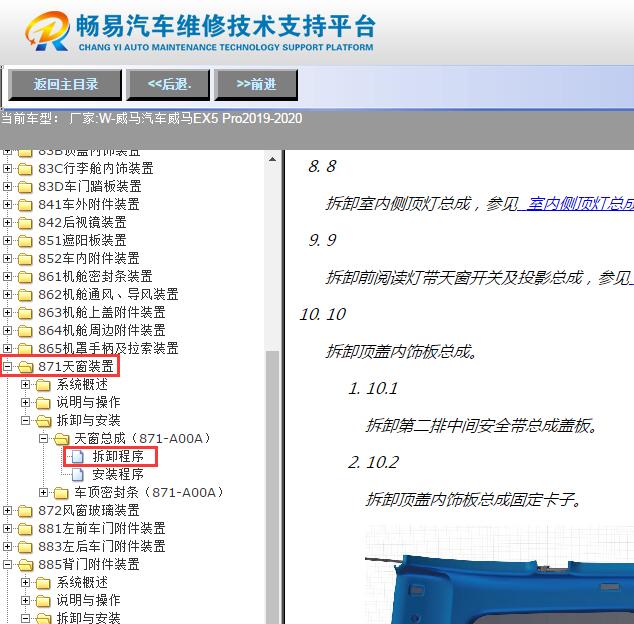
Task: Select the 883左后车门附件装置 tree label
Action: tap(101, 546)
